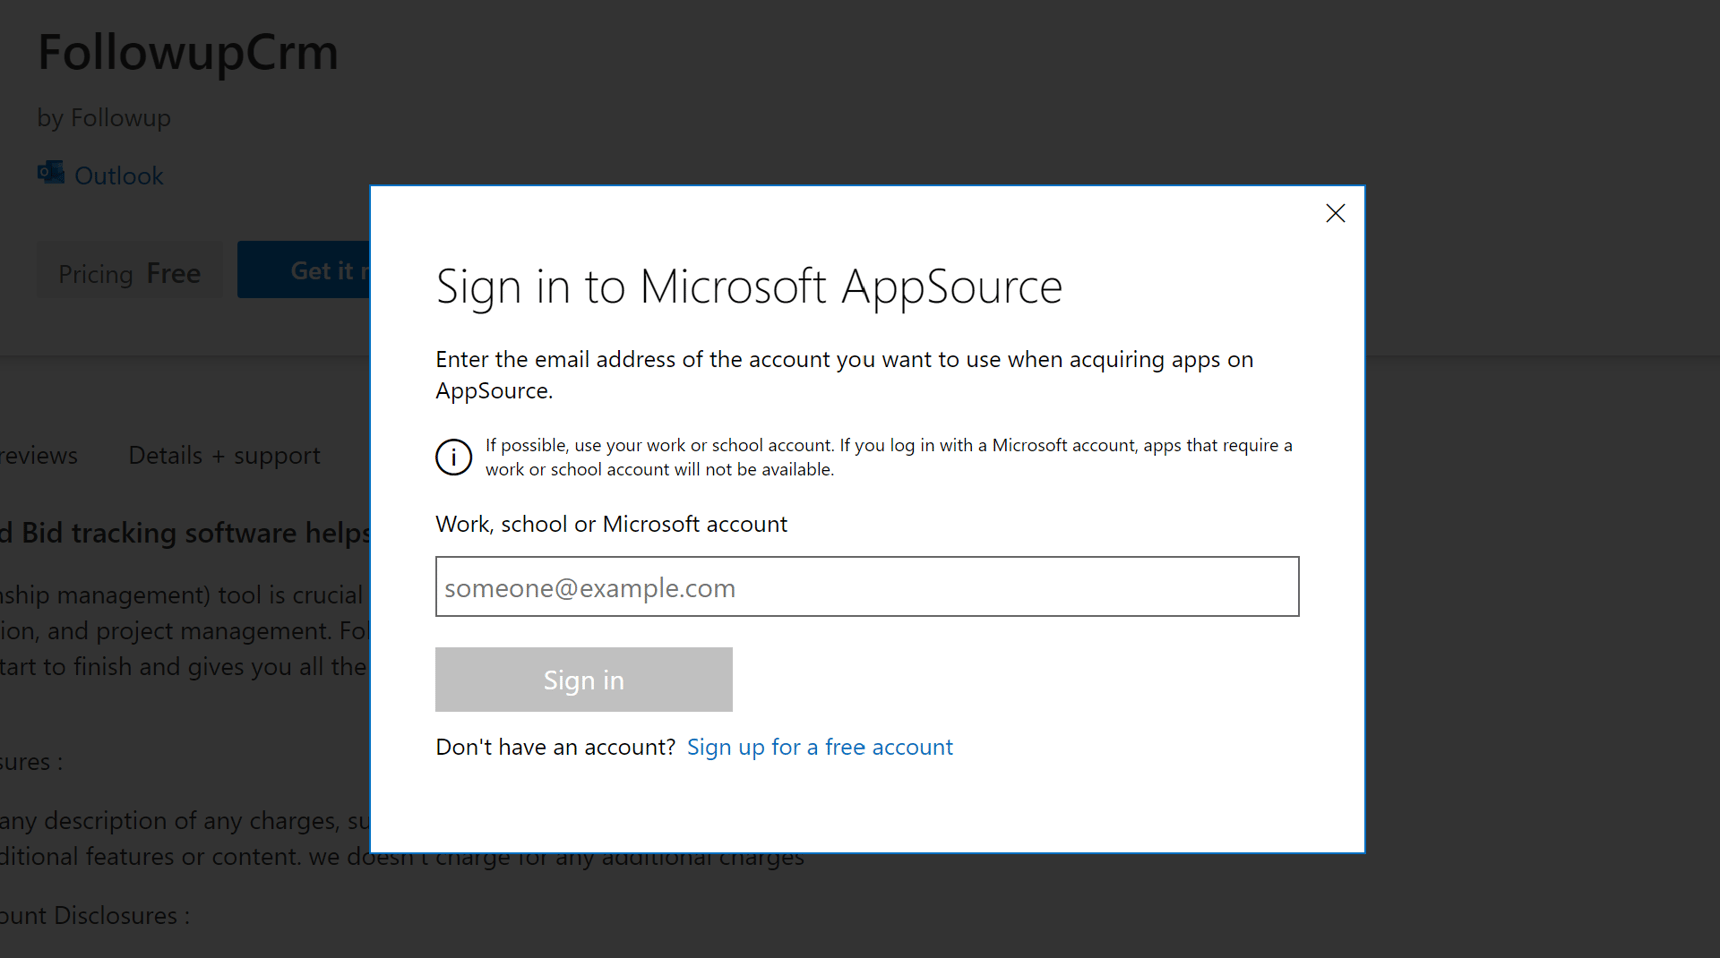1720x958 pixels.
Task: Click the Get it now button behind dialog
Action: pos(304,270)
